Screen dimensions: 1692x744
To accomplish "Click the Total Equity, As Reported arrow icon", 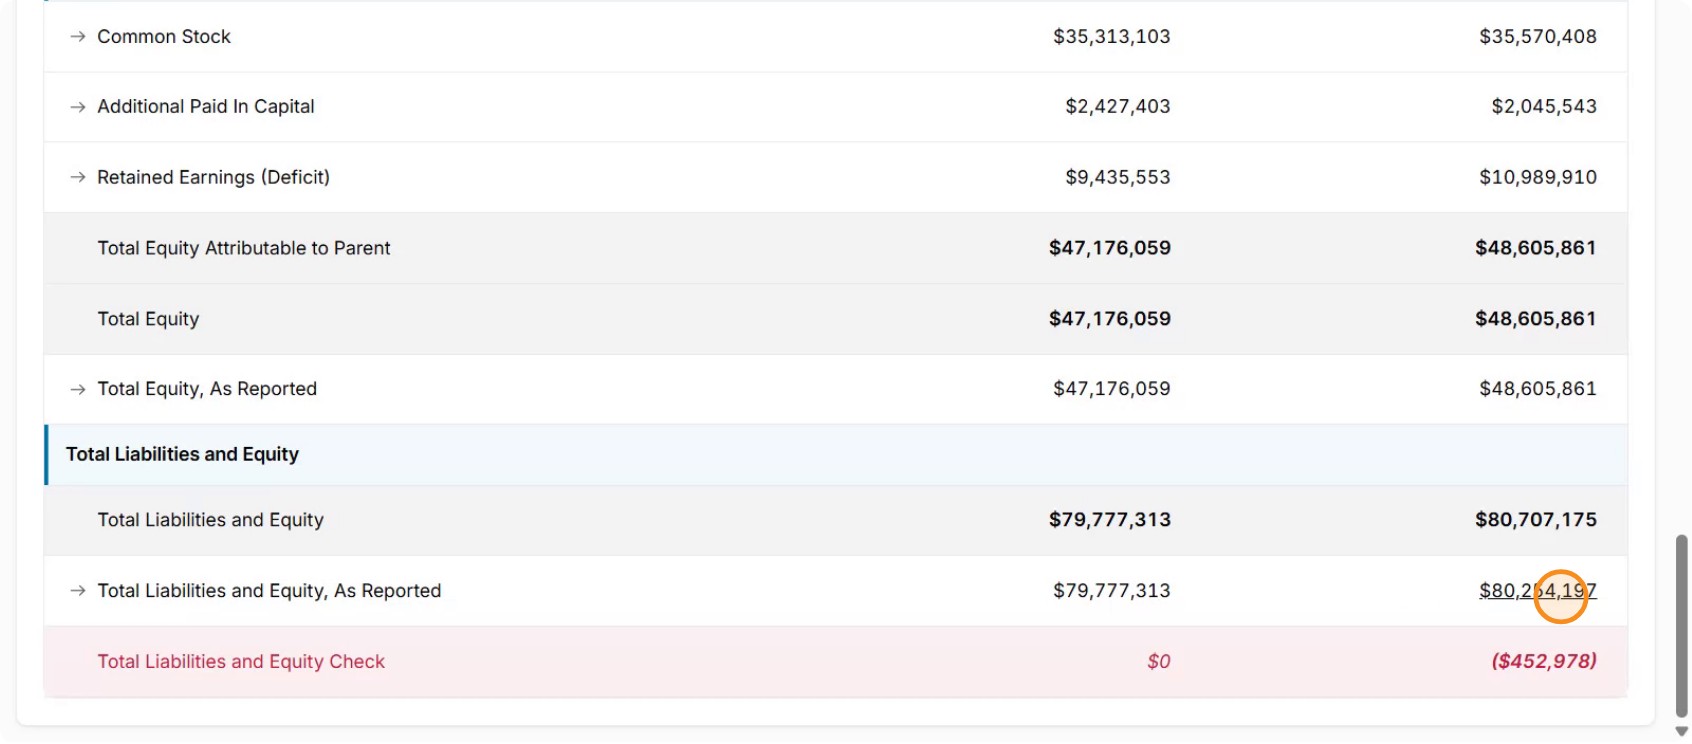I will [77, 389].
